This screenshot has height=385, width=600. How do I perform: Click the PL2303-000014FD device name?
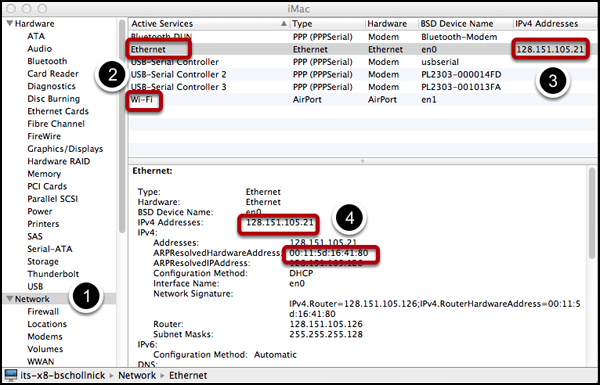(x=461, y=74)
